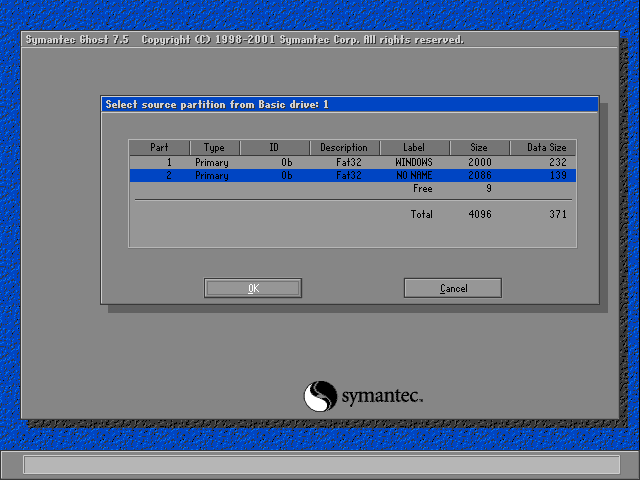The height and width of the screenshot is (480, 640).
Task: Click the Description column header
Action: tap(344, 147)
